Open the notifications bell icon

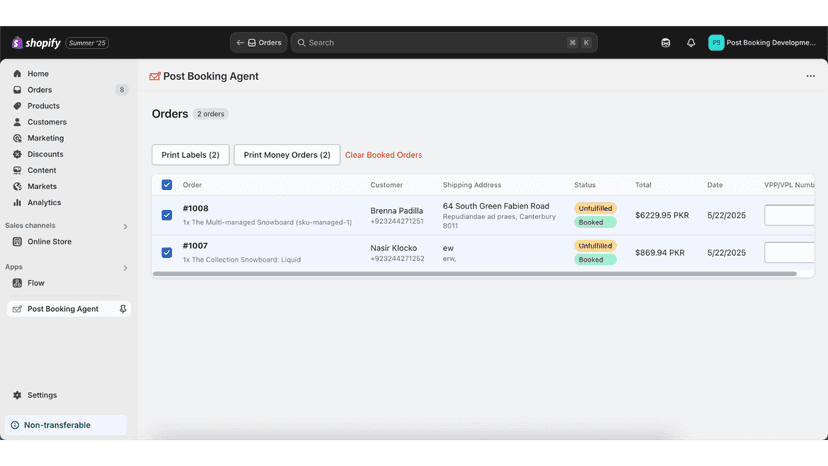691,43
